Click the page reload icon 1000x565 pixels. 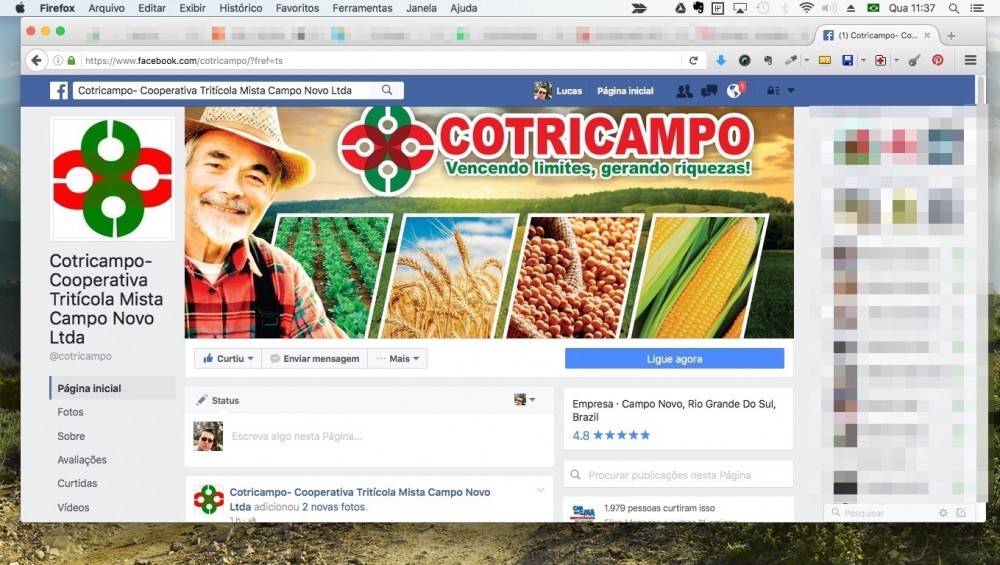click(x=693, y=61)
